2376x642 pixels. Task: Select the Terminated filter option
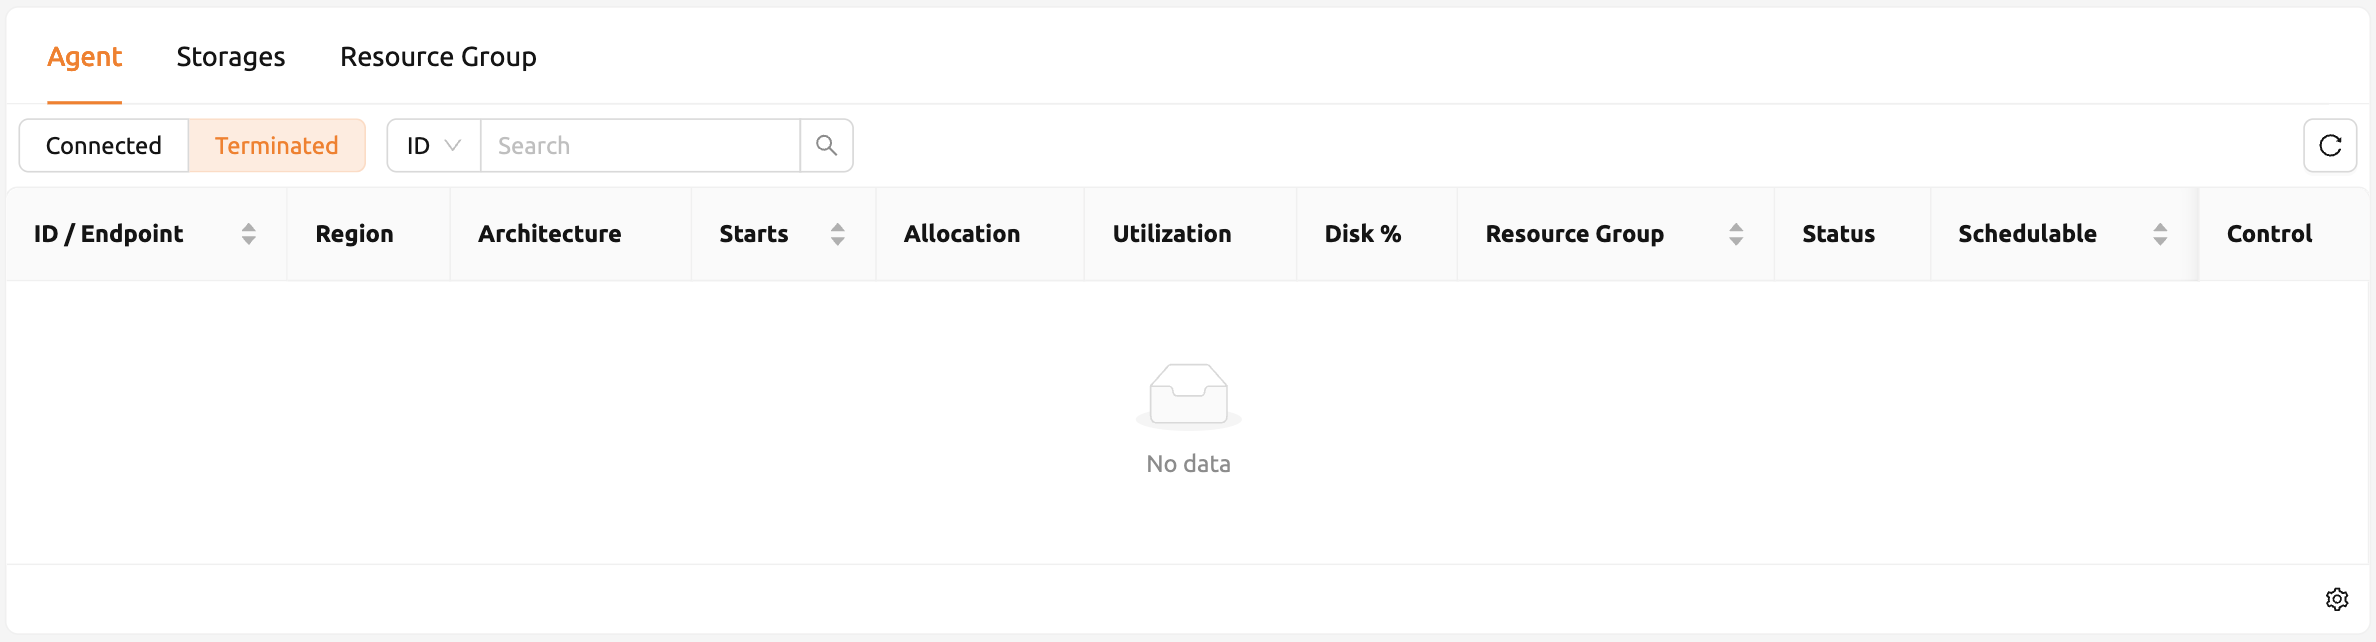[277, 146]
